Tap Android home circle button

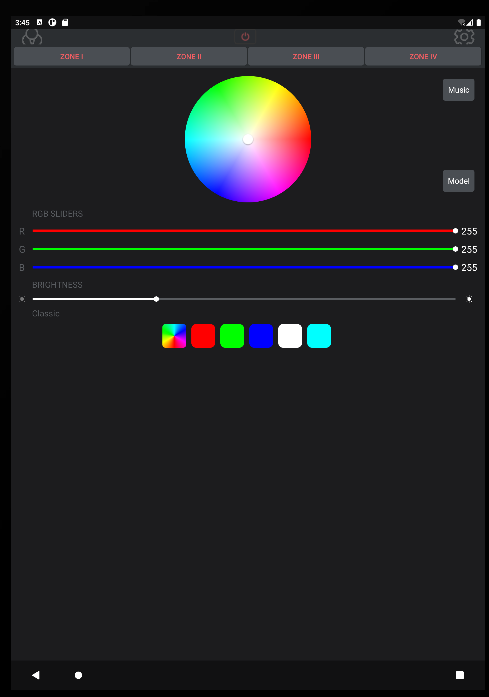(x=78, y=675)
